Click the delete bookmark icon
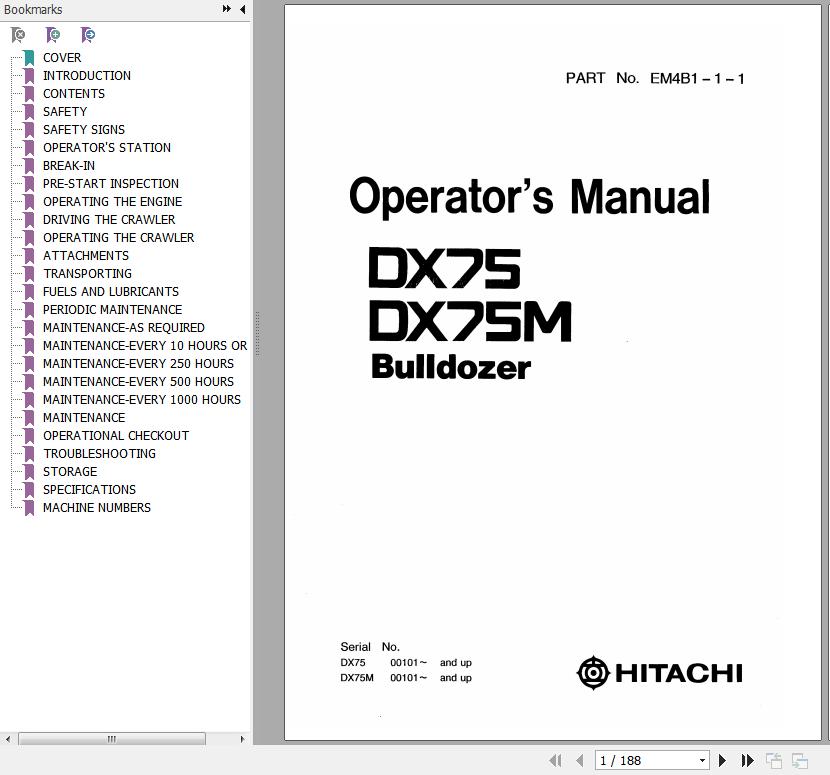This screenshot has height=775, width=830. coord(18,35)
